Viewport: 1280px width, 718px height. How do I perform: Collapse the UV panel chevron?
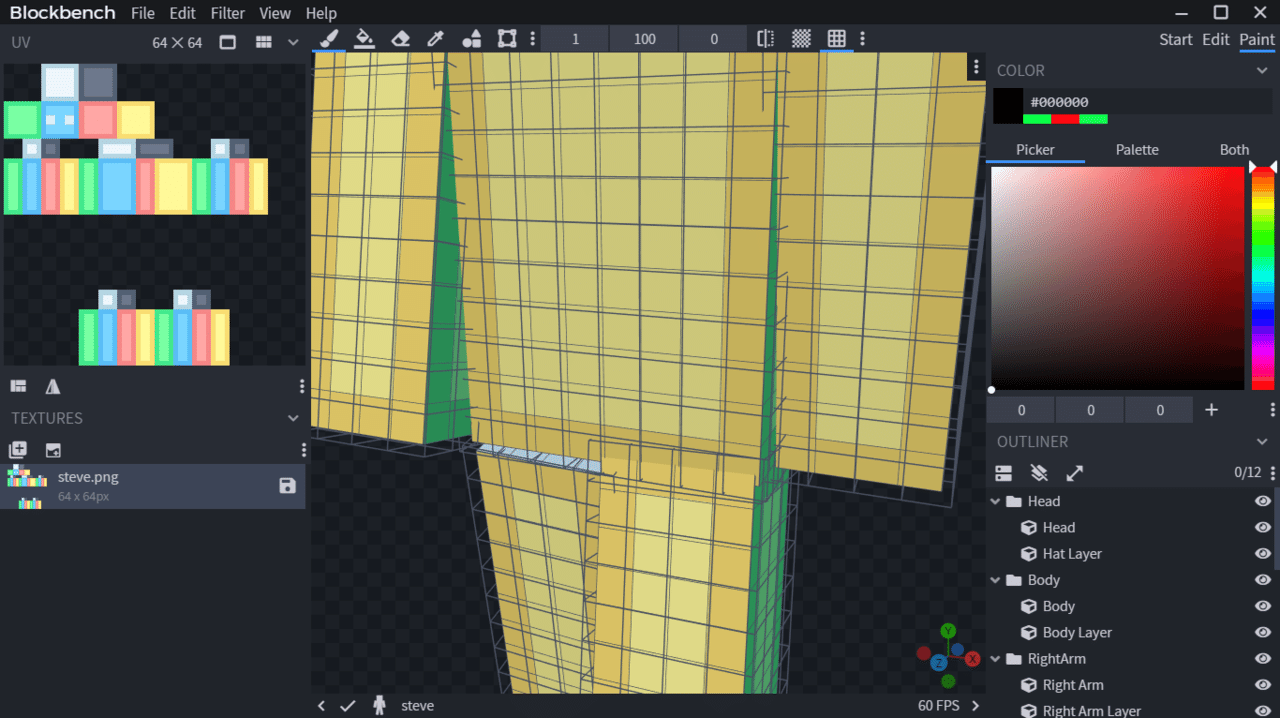coord(293,42)
